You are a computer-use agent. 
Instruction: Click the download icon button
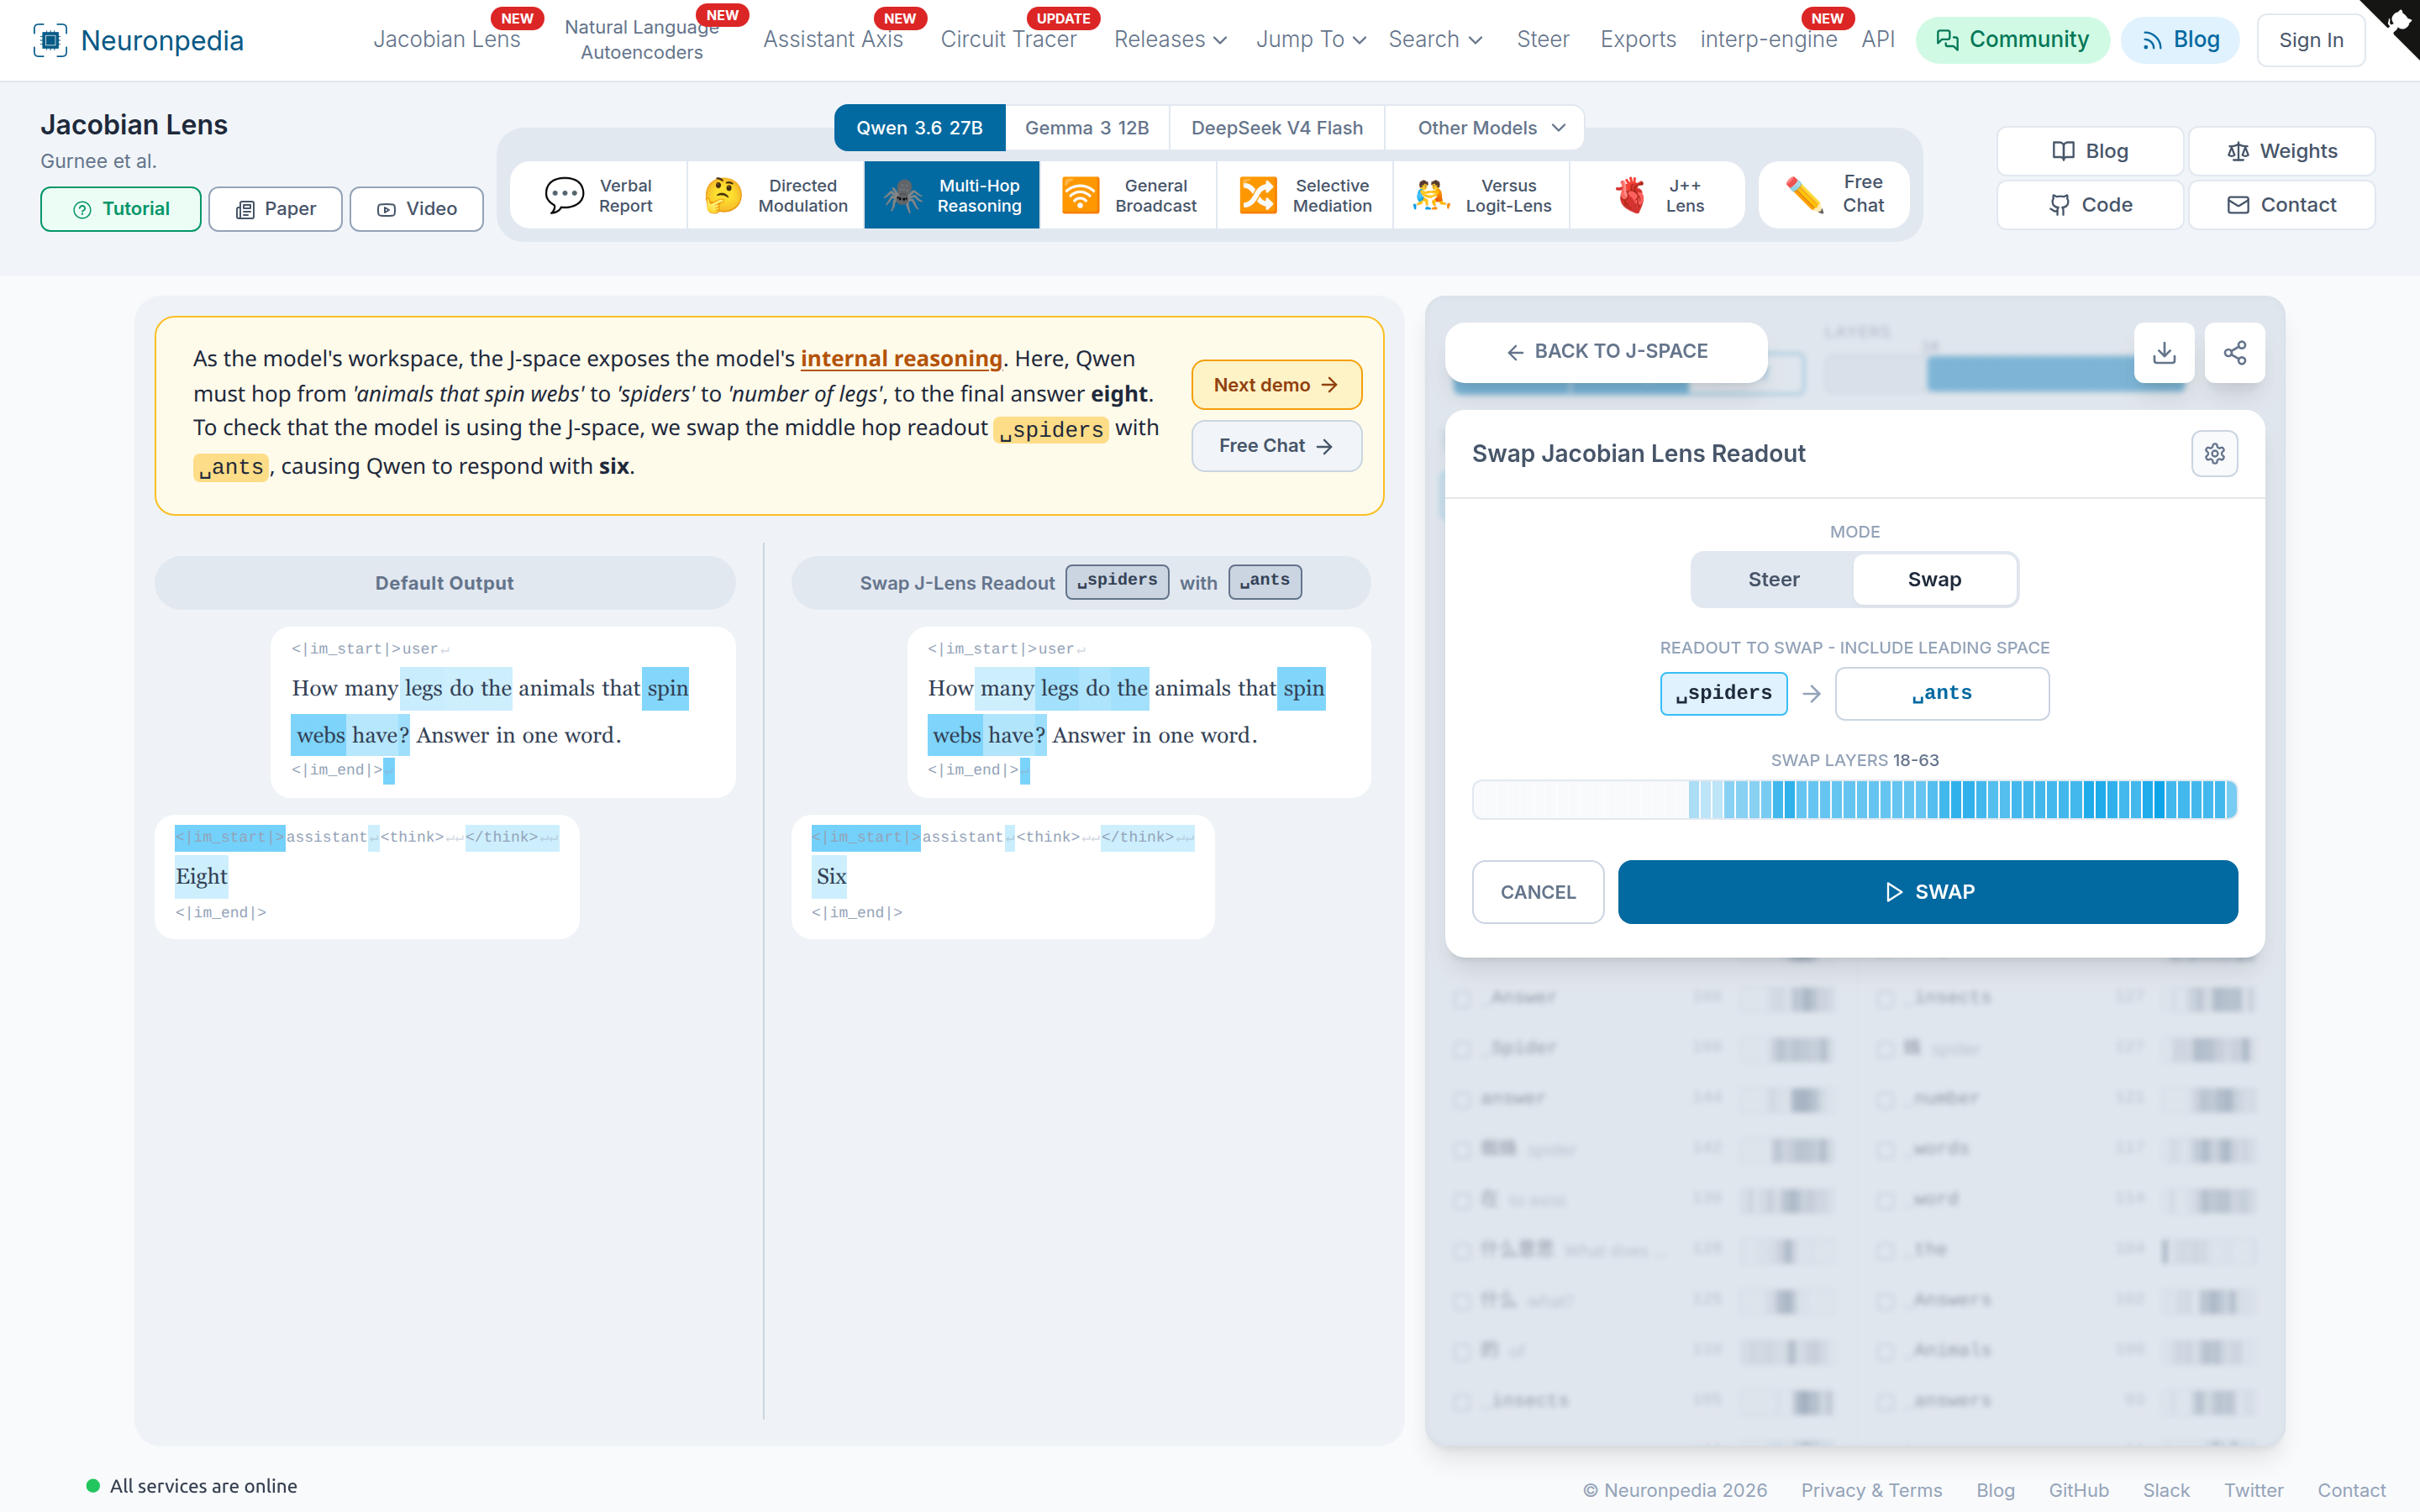coord(2164,352)
